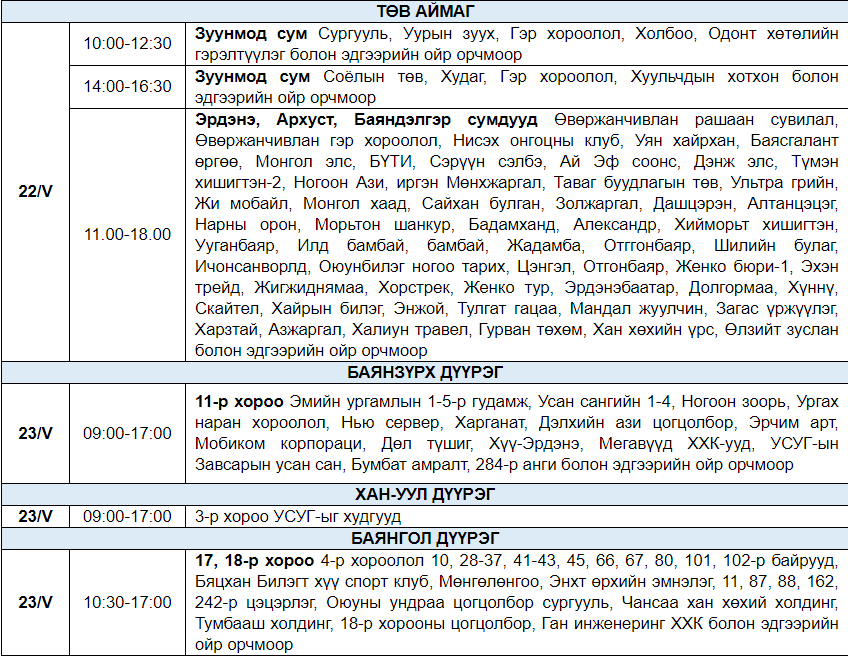Screen dimensions: 848x656
Task: Click the ХАН-УУЛ ДҮҮРЭГ section header
Action: pyautogui.click(x=424, y=494)
